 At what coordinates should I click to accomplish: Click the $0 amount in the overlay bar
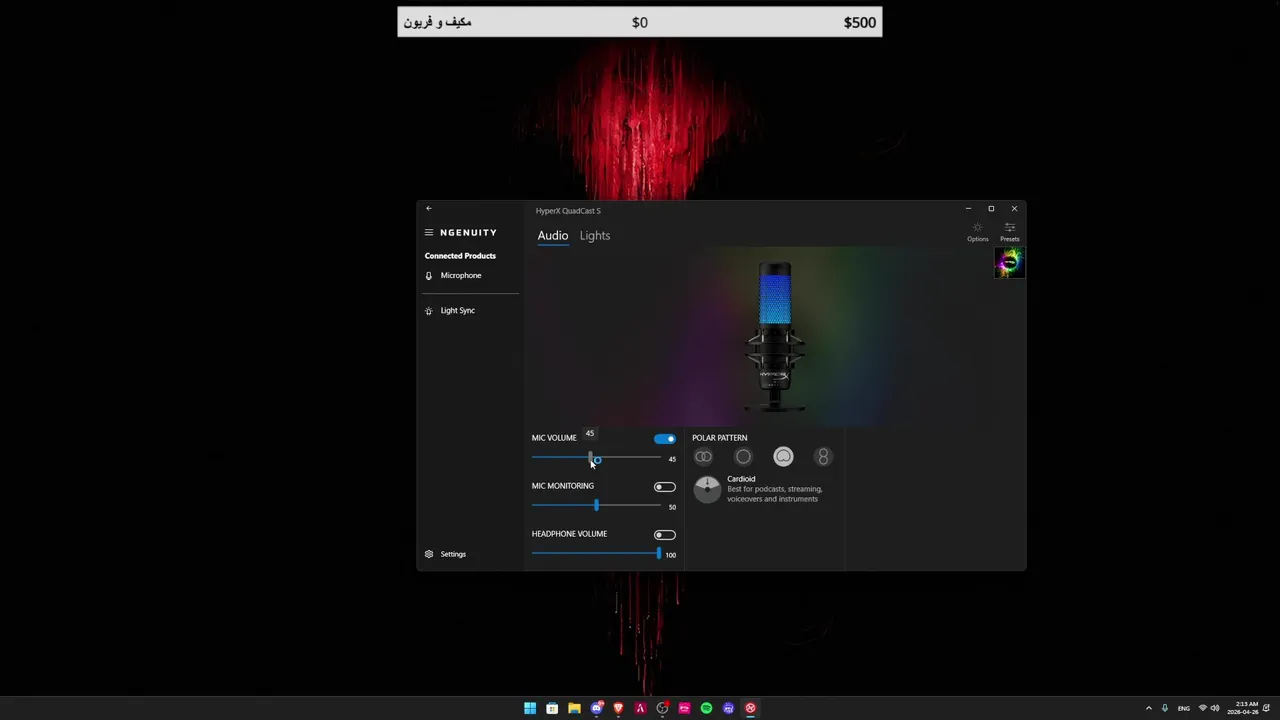point(640,22)
